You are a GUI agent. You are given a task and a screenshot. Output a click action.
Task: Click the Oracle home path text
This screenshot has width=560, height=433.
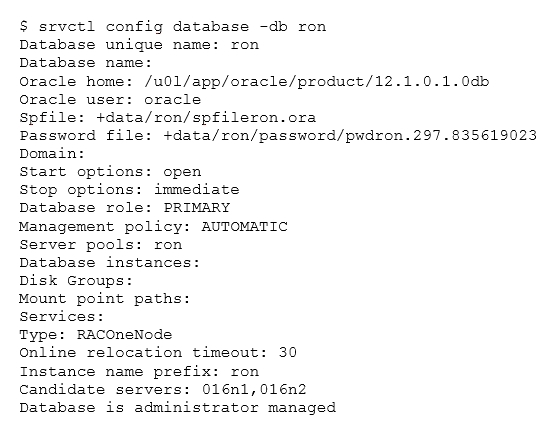[x=316, y=82]
